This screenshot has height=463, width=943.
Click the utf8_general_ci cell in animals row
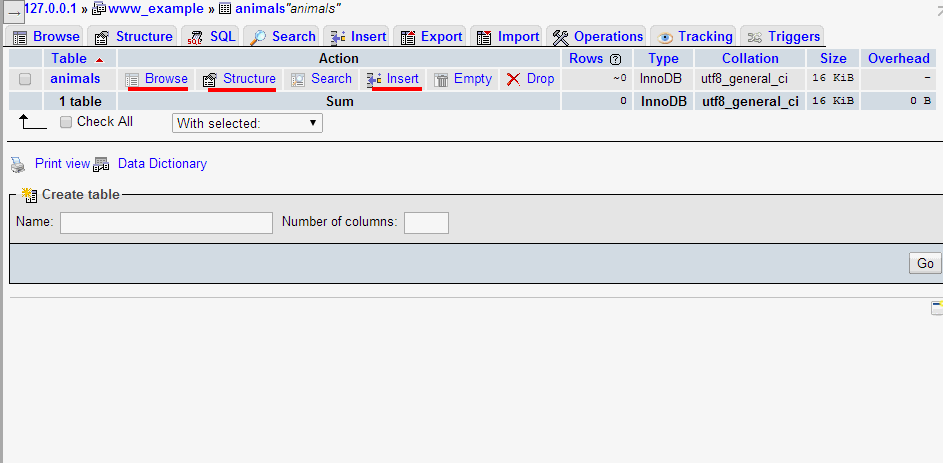[x=745, y=79]
